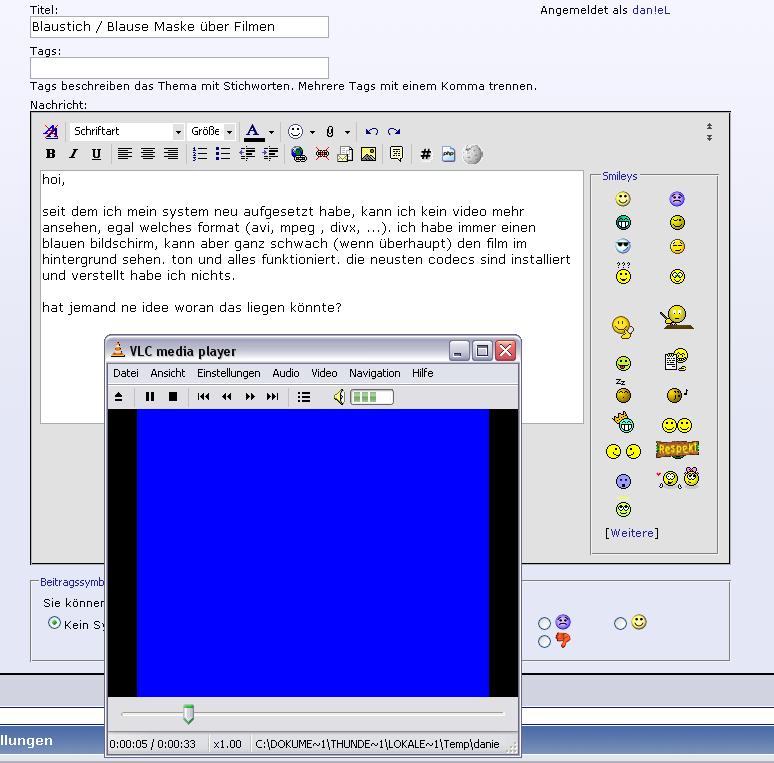Rewind playback slower in VLC

pos(227,397)
